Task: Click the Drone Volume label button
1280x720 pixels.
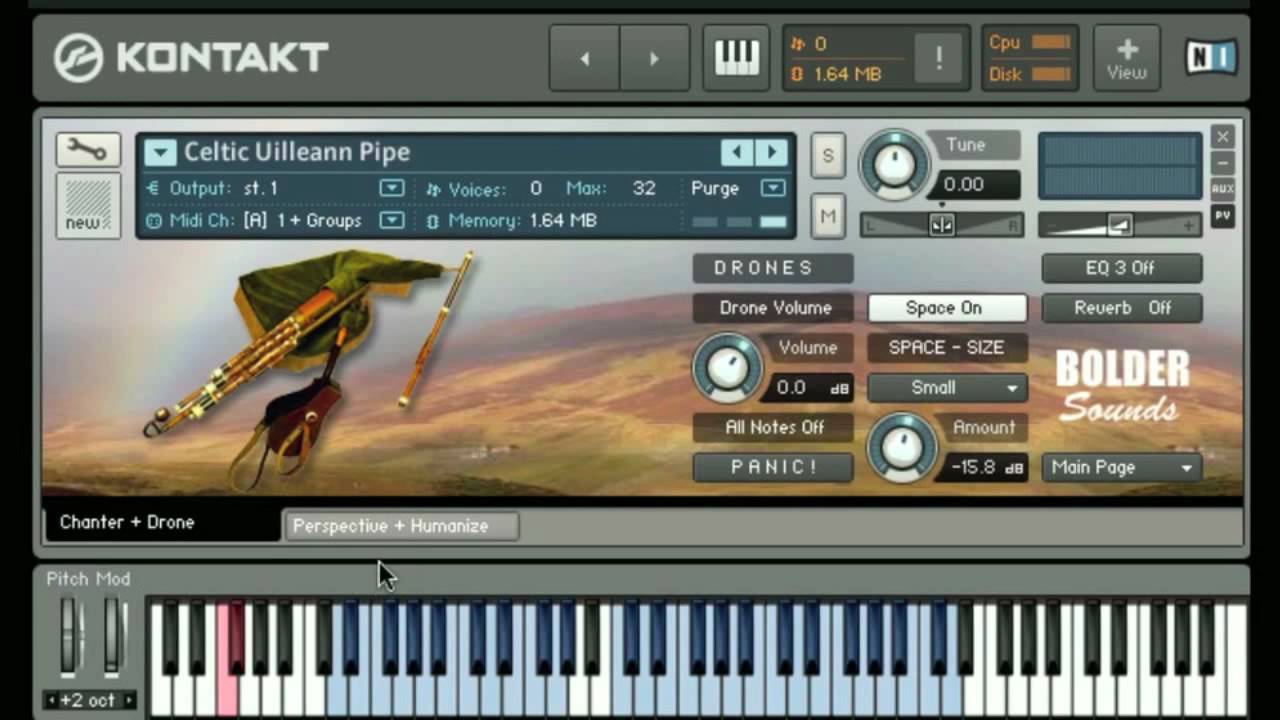Action: [x=773, y=308]
